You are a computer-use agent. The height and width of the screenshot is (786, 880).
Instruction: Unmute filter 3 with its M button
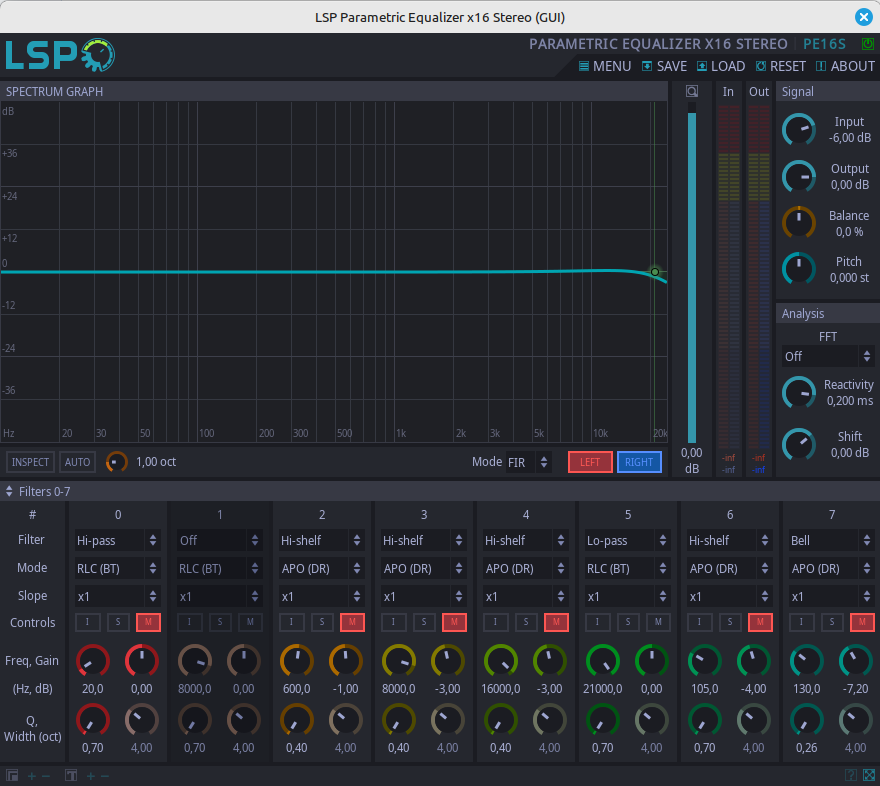tap(454, 622)
